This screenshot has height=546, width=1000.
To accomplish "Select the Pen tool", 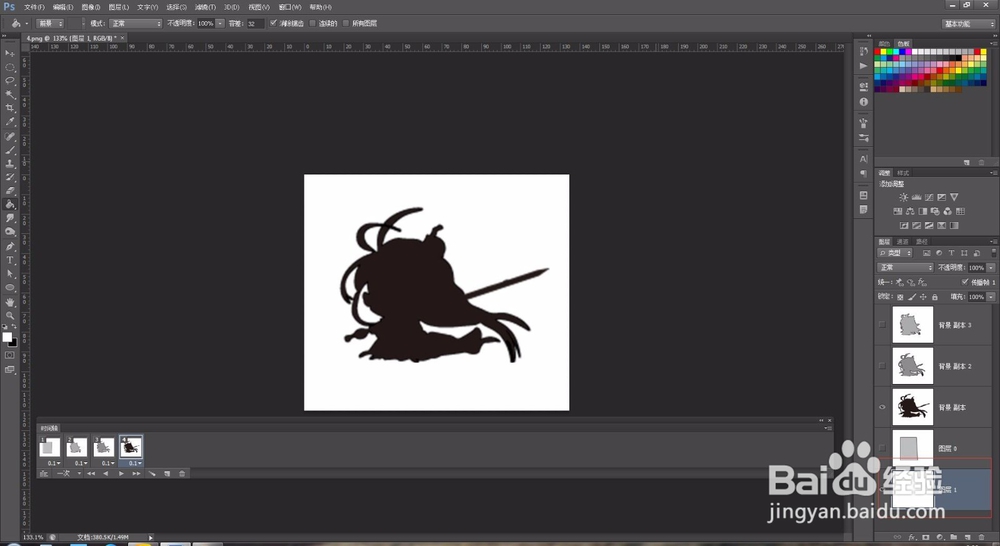I will [10, 246].
